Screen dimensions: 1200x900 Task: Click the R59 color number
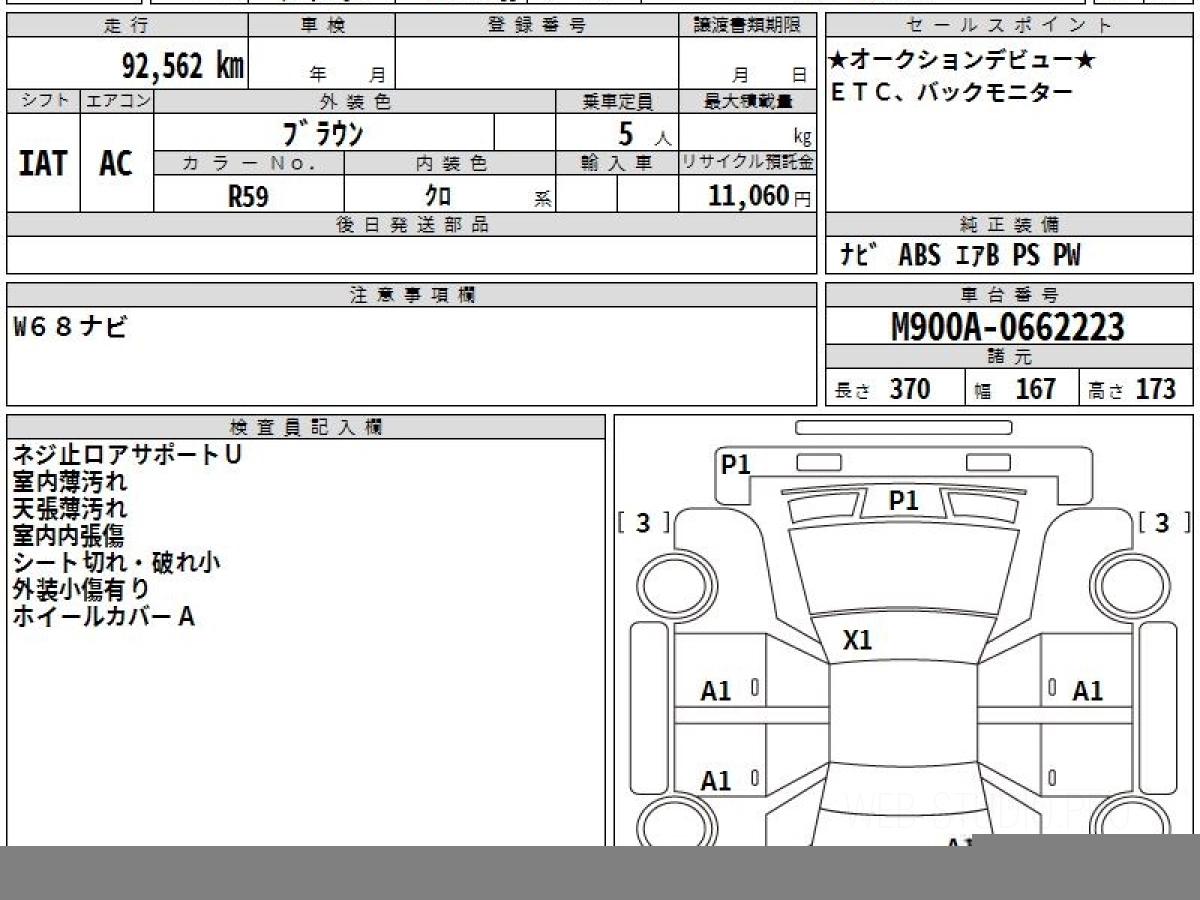(248, 197)
